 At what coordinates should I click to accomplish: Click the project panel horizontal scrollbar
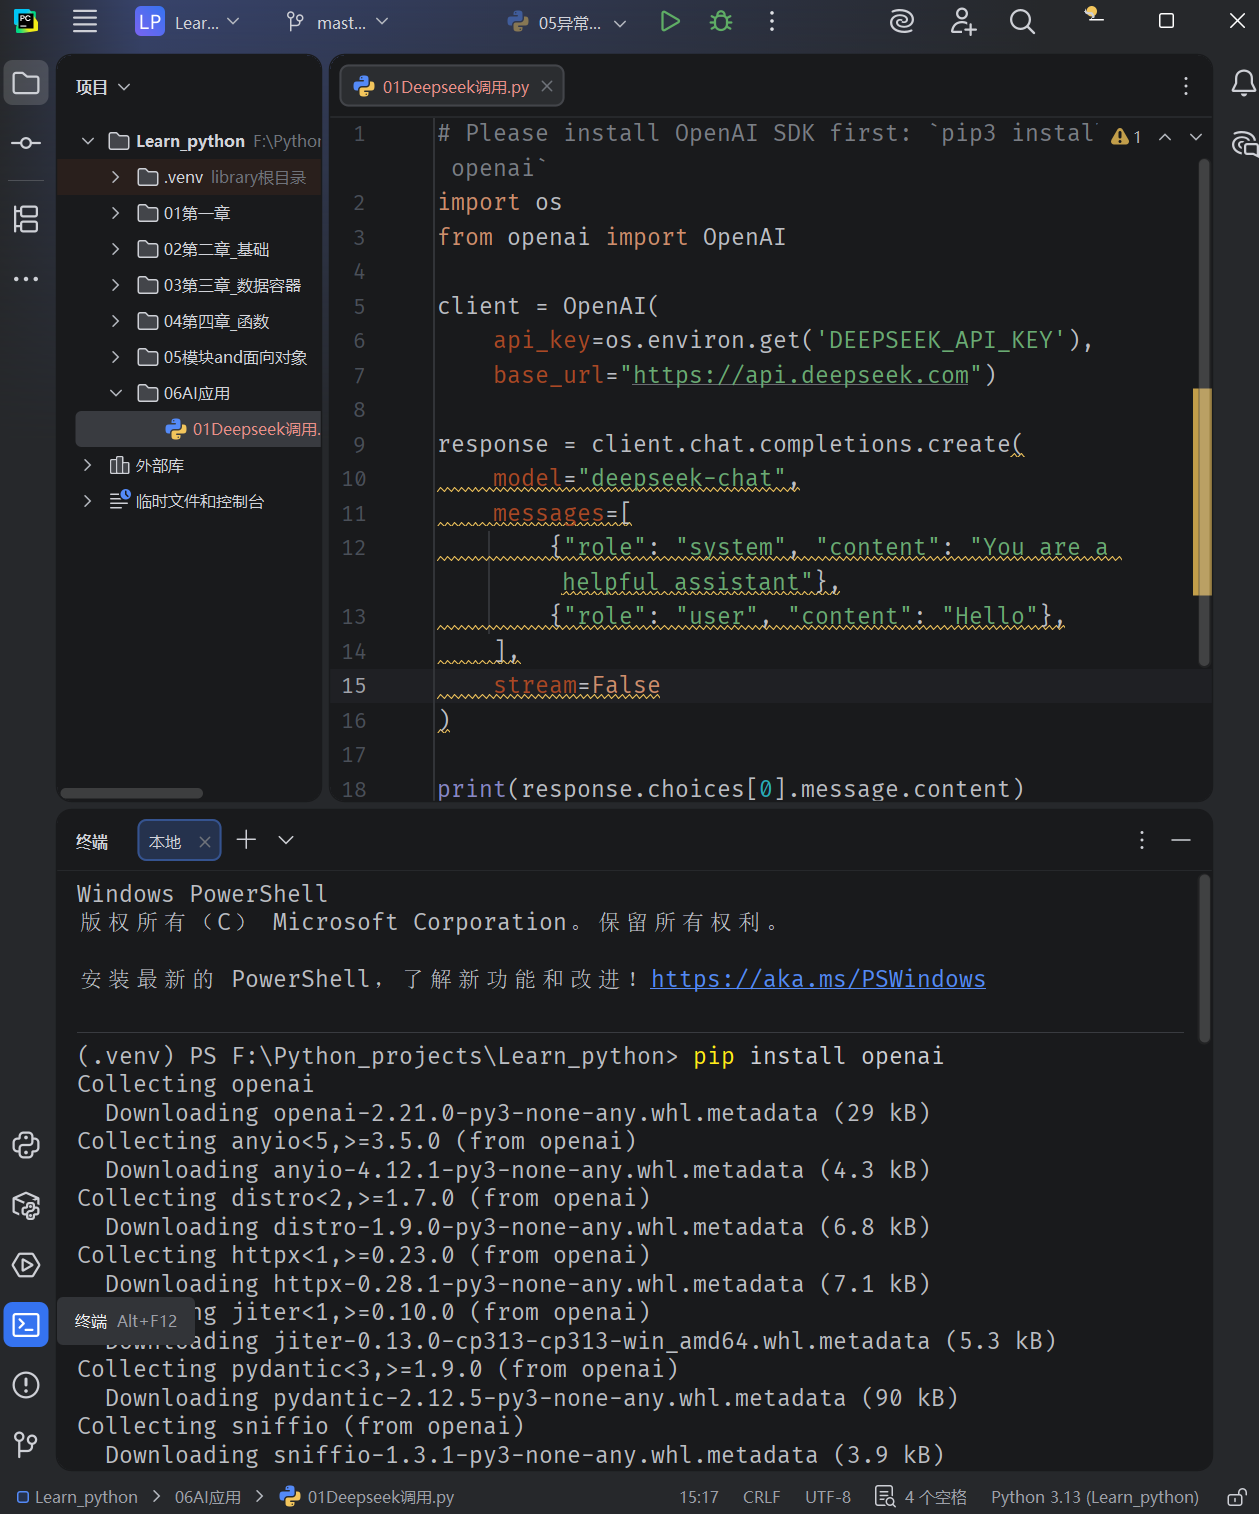(132, 793)
